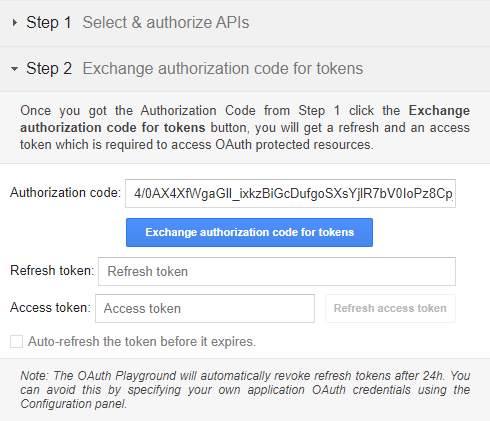Viewport: 490px width, 421px height.
Task: Click the 'Step 2' heading label
Action: pyautogui.click(x=49, y=69)
